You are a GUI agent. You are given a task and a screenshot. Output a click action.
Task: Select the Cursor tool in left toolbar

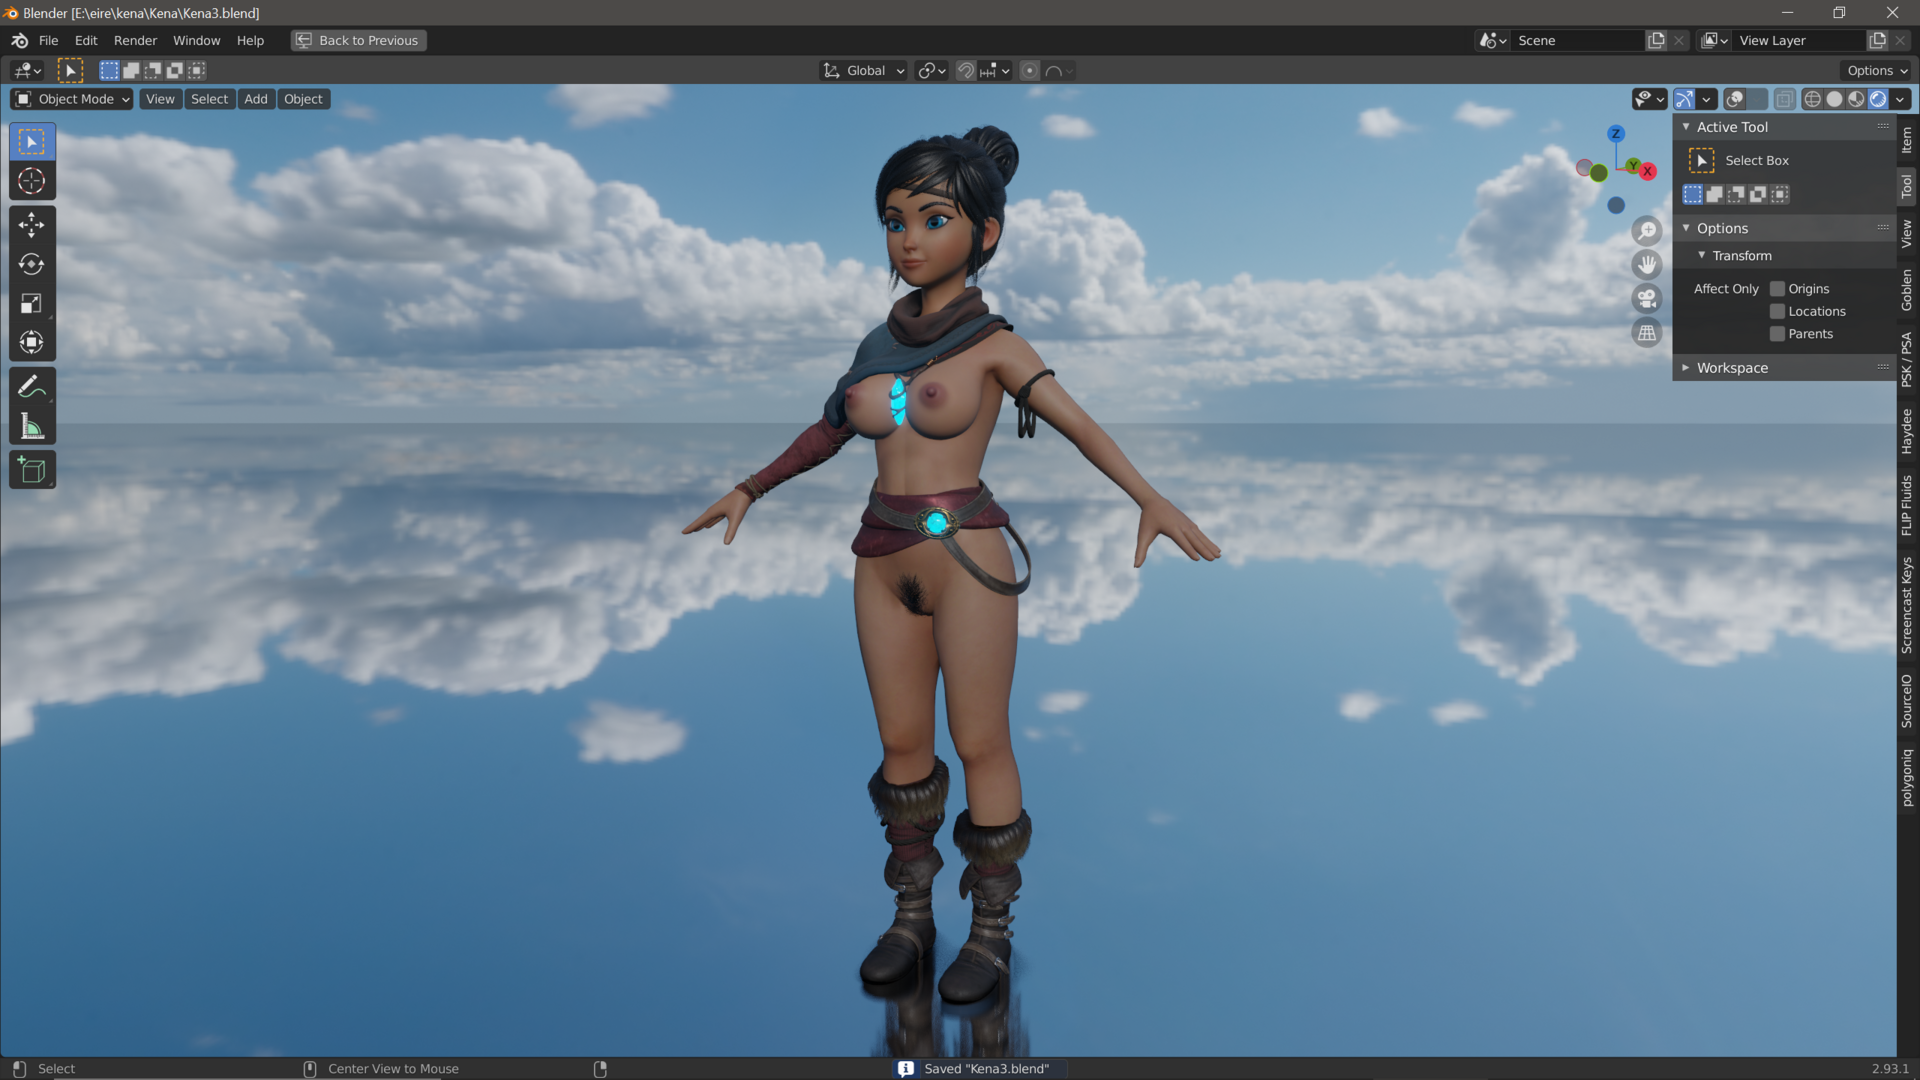32,182
